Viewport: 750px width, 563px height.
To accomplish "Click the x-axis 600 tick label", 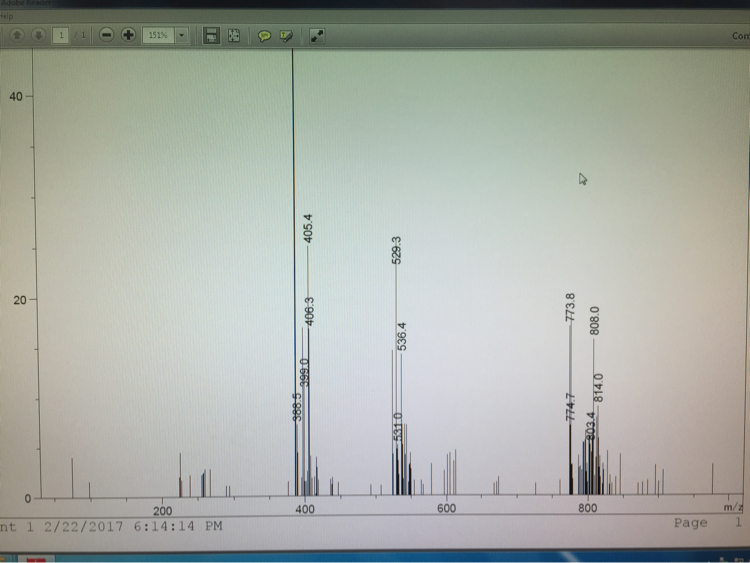I will (x=446, y=508).
